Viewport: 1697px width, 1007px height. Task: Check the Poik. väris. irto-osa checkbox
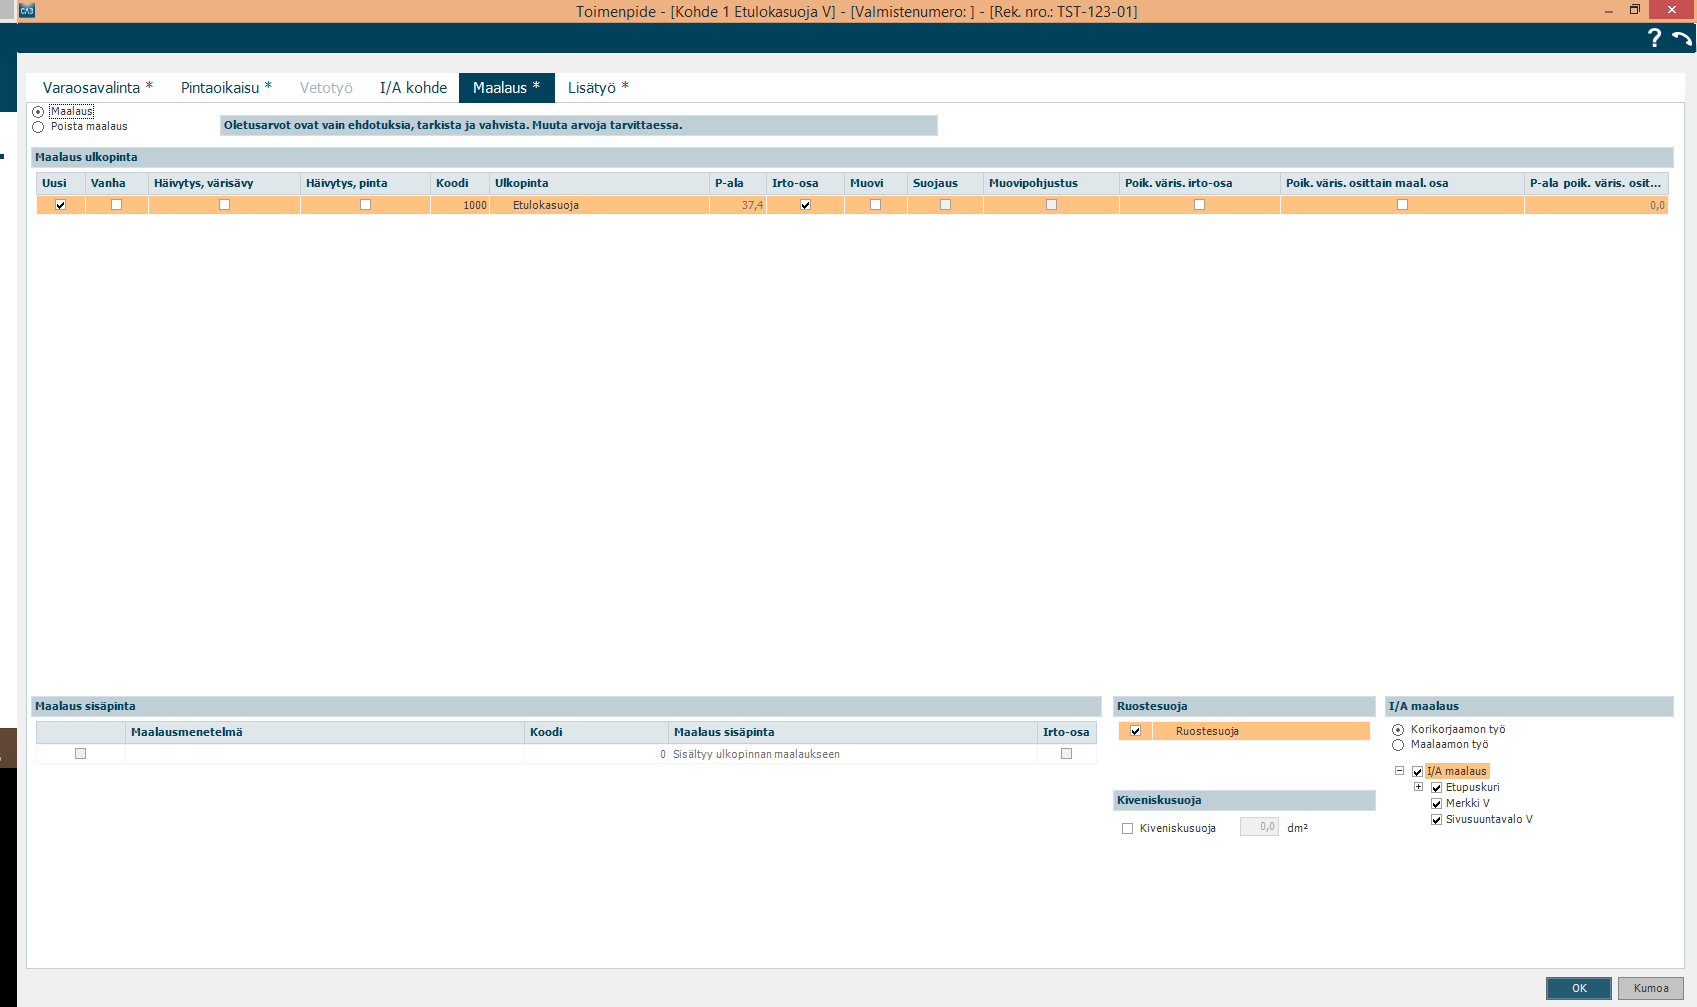tap(1199, 205)
